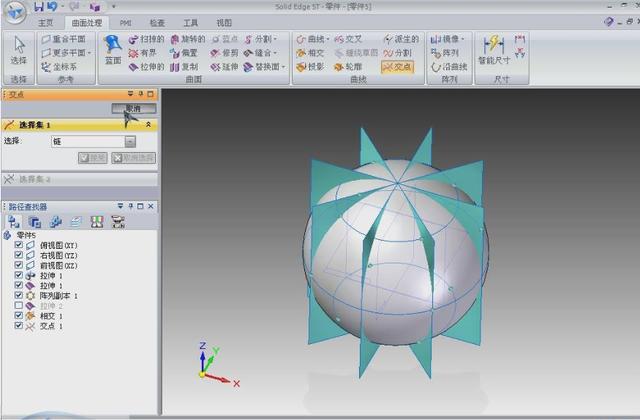Viewport: 640px width, 420px height.
Task: Switch to the 主页 ribbon tab
Action: coord(46,21)
